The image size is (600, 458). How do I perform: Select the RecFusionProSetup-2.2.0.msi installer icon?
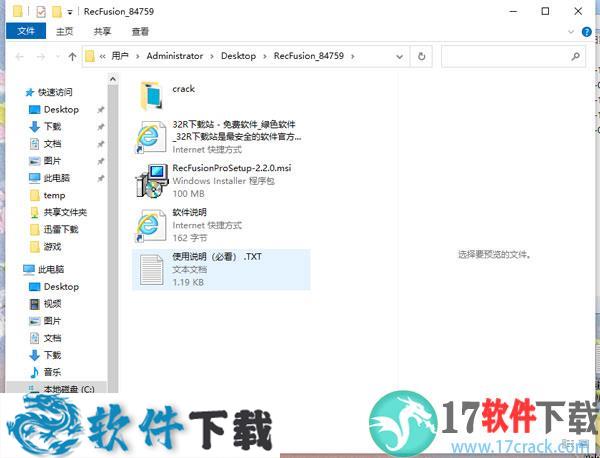point(152,181)
